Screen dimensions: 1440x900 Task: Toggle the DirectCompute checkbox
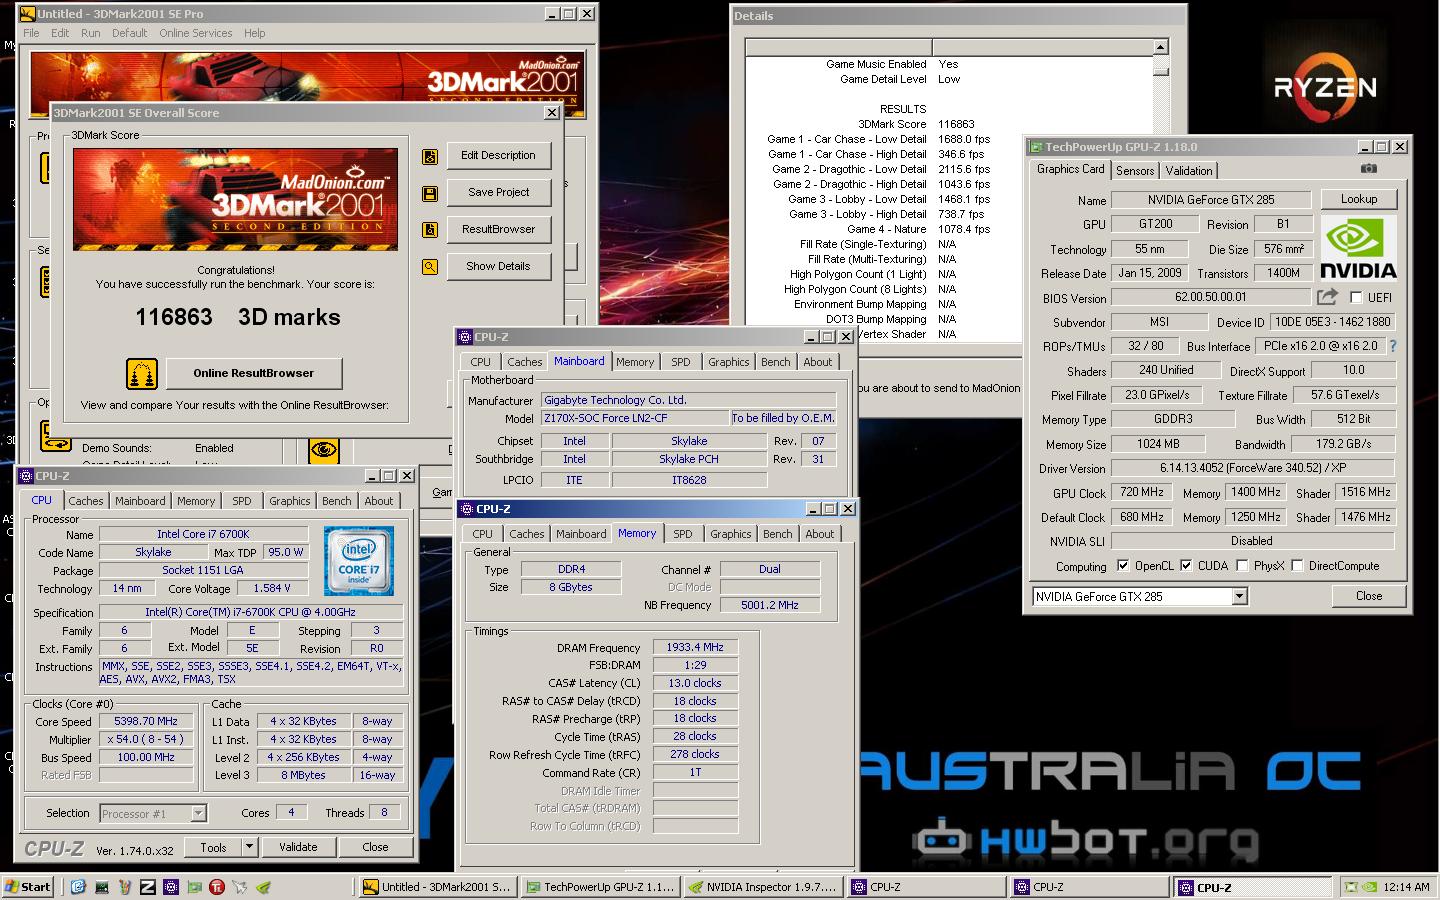coord(1297,566)
